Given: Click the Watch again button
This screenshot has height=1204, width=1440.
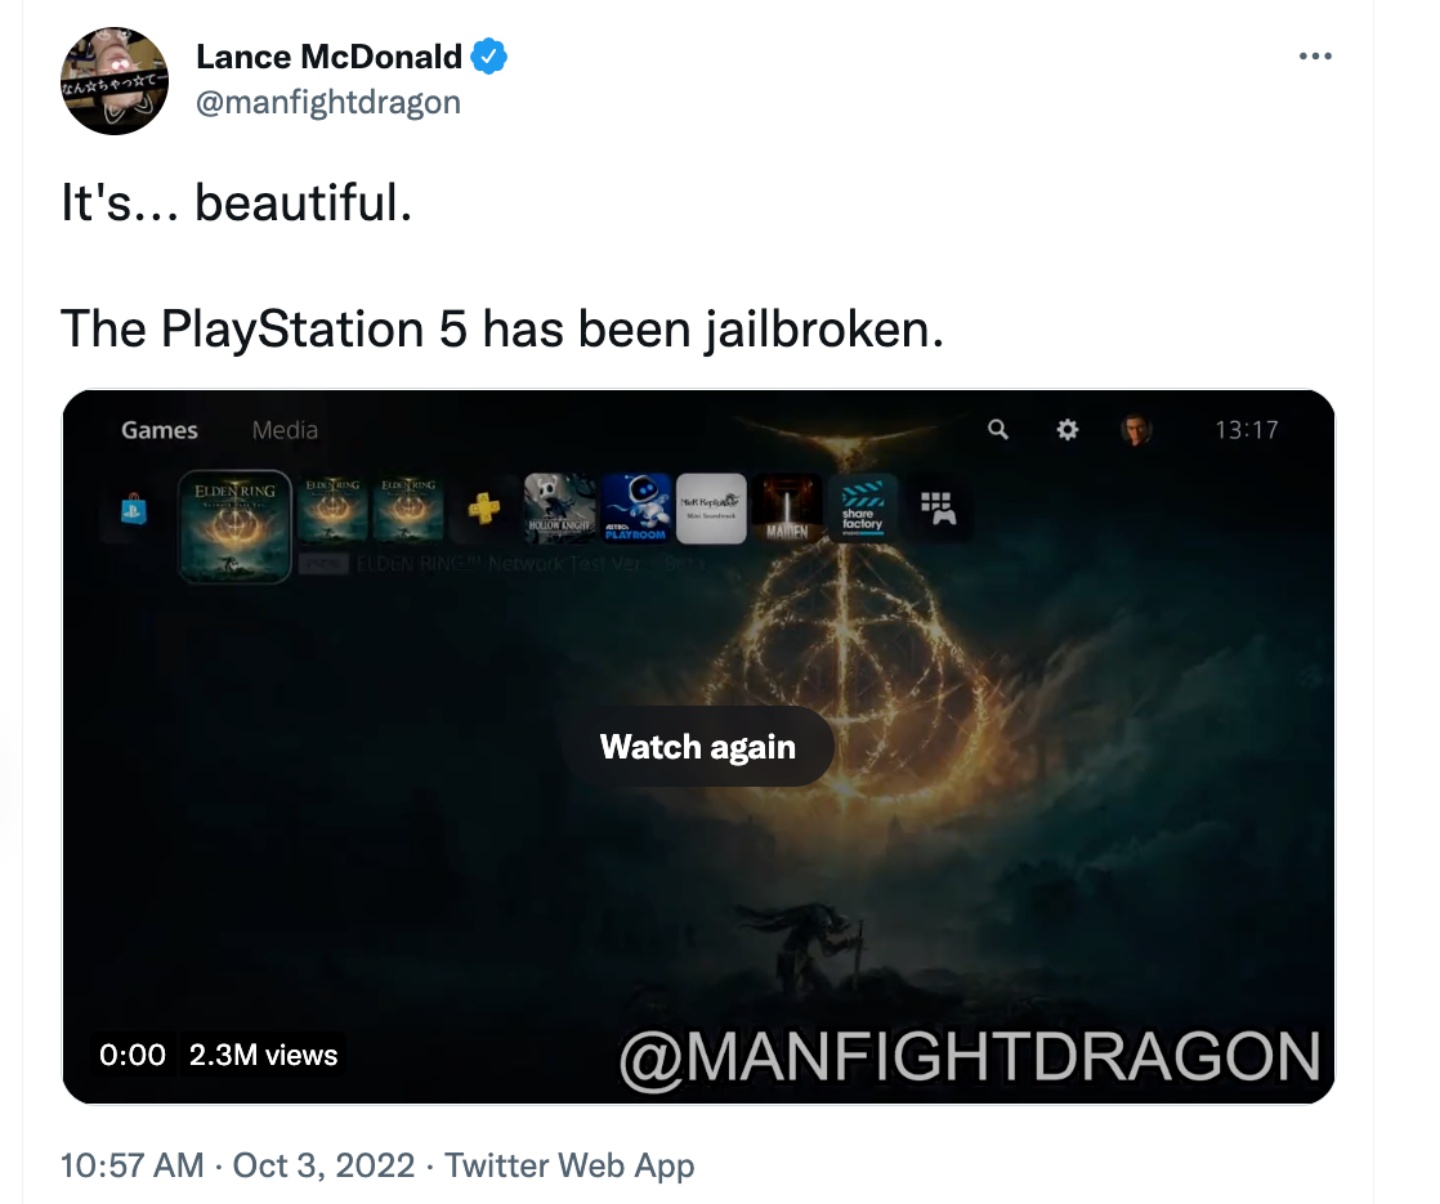Looking at the screenshot, I should pos(698,747).
